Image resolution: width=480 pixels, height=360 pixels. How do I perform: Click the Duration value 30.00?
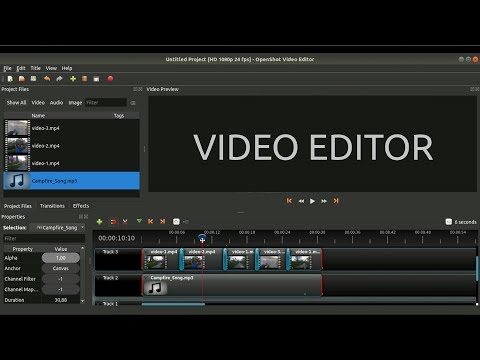(61, 300)
